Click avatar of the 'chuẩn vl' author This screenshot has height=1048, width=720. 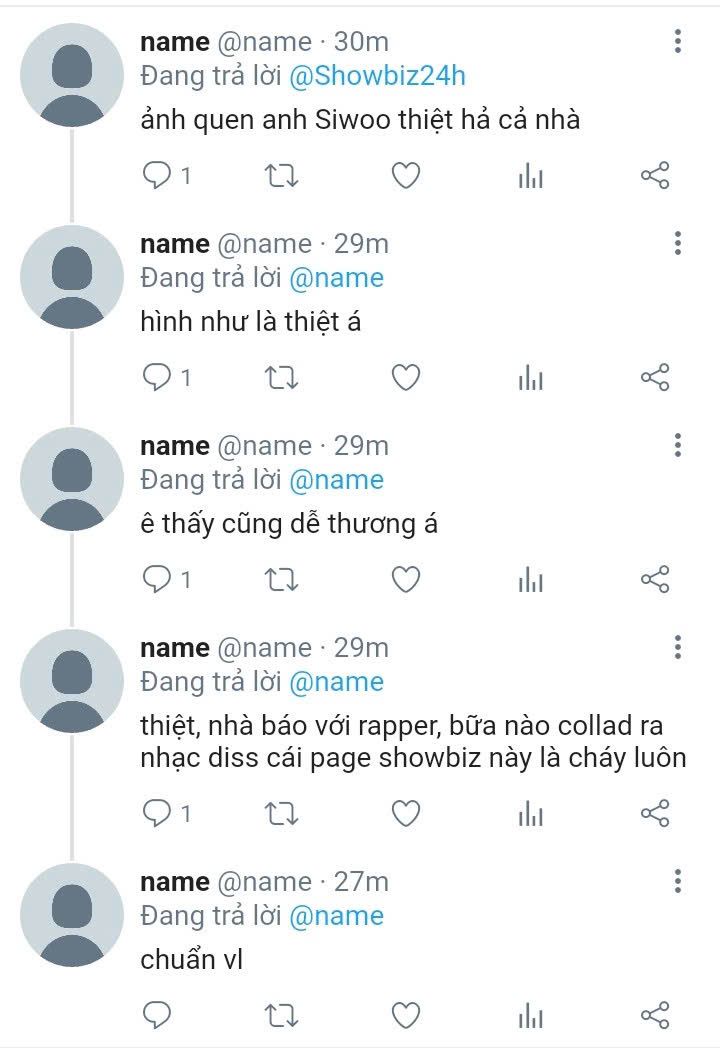[x=71, y=914]
